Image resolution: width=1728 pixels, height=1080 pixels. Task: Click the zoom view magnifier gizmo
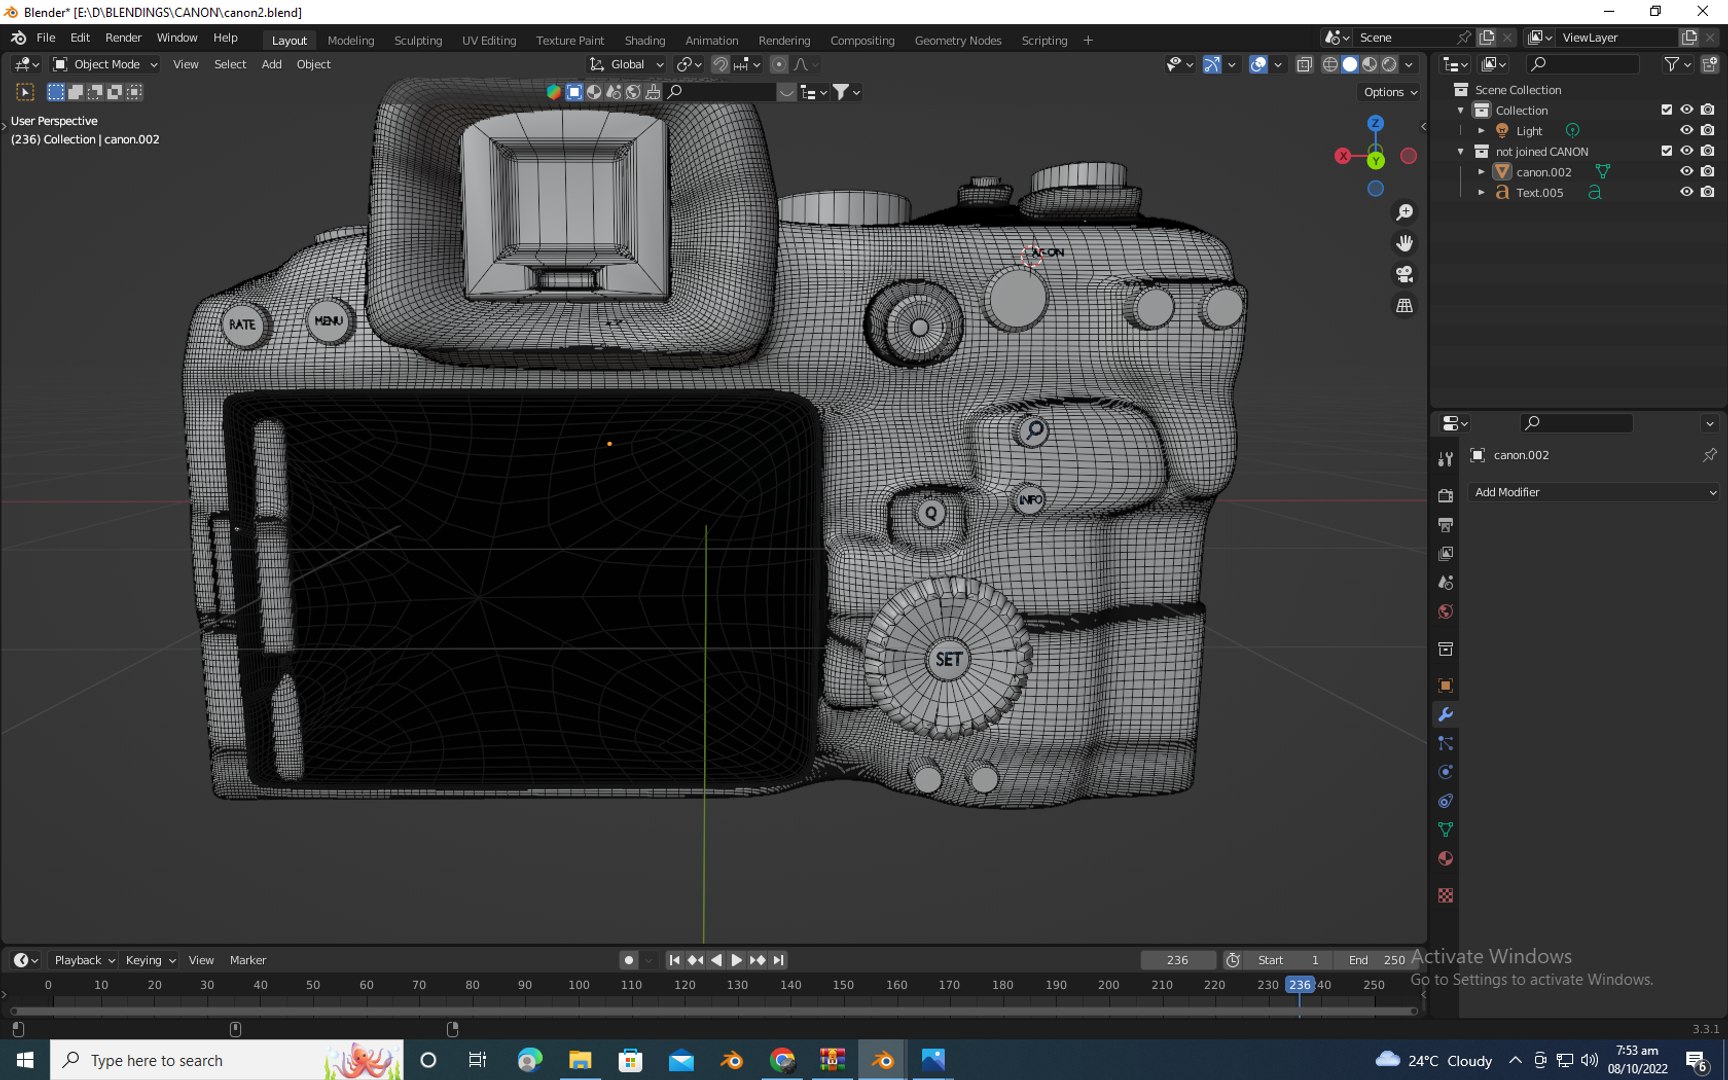click(x=1405, y=212)
